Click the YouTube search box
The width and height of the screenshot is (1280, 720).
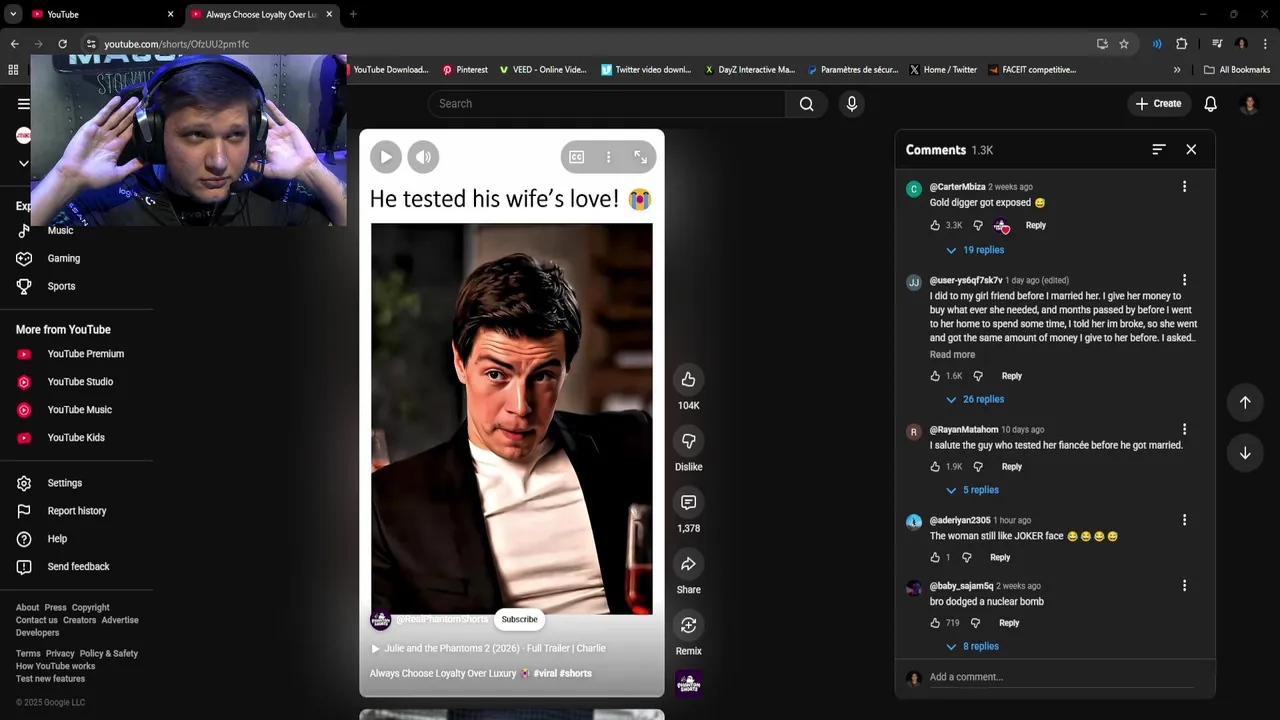coord(607,104)
